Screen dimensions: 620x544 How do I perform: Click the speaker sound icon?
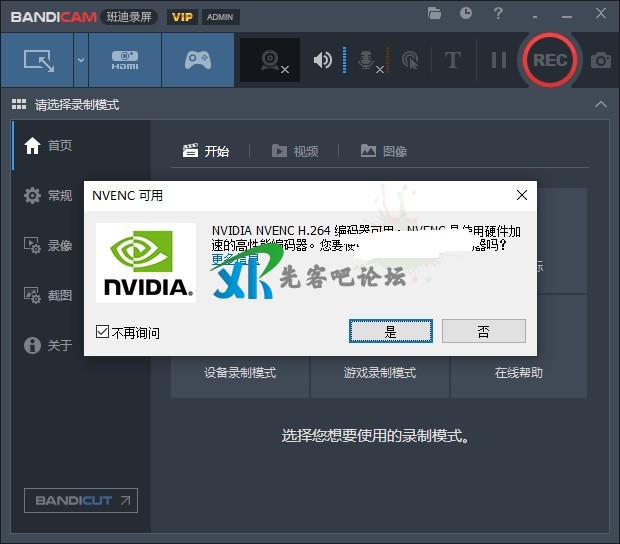coord(322,60)
